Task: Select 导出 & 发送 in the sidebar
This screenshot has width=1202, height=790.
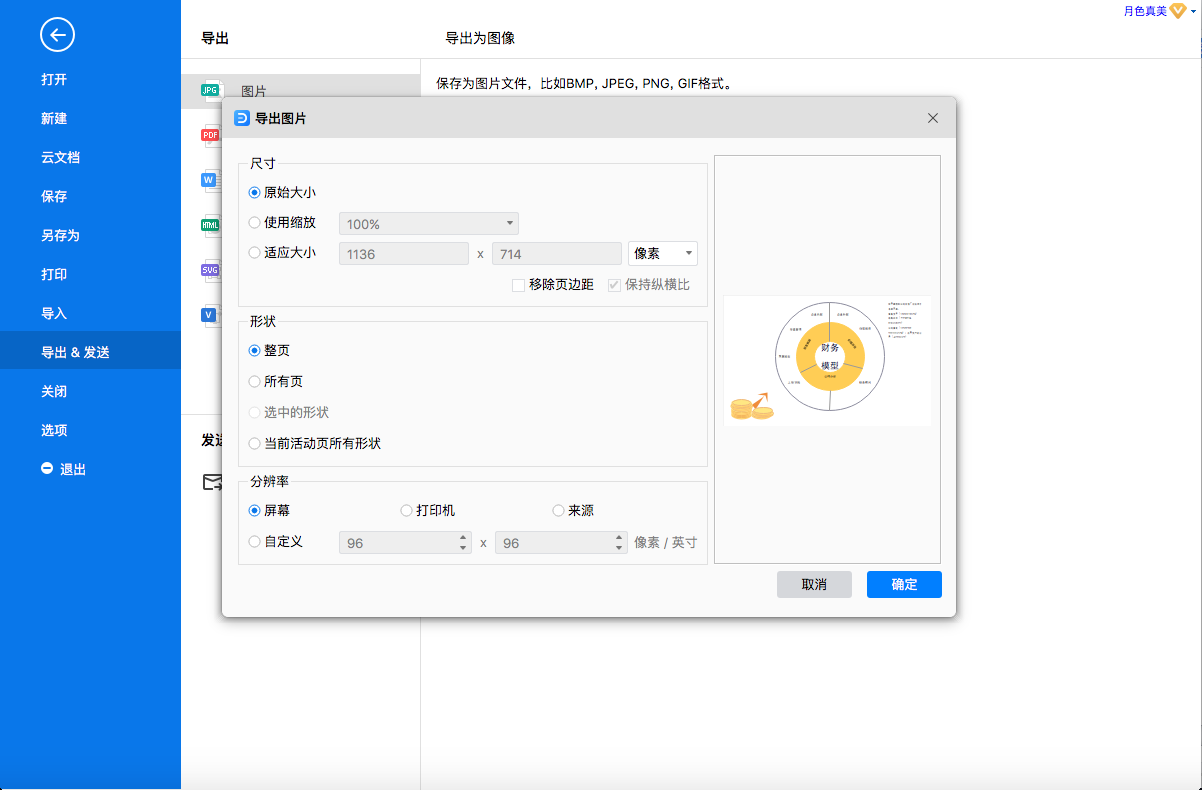Action: (90, 352)
